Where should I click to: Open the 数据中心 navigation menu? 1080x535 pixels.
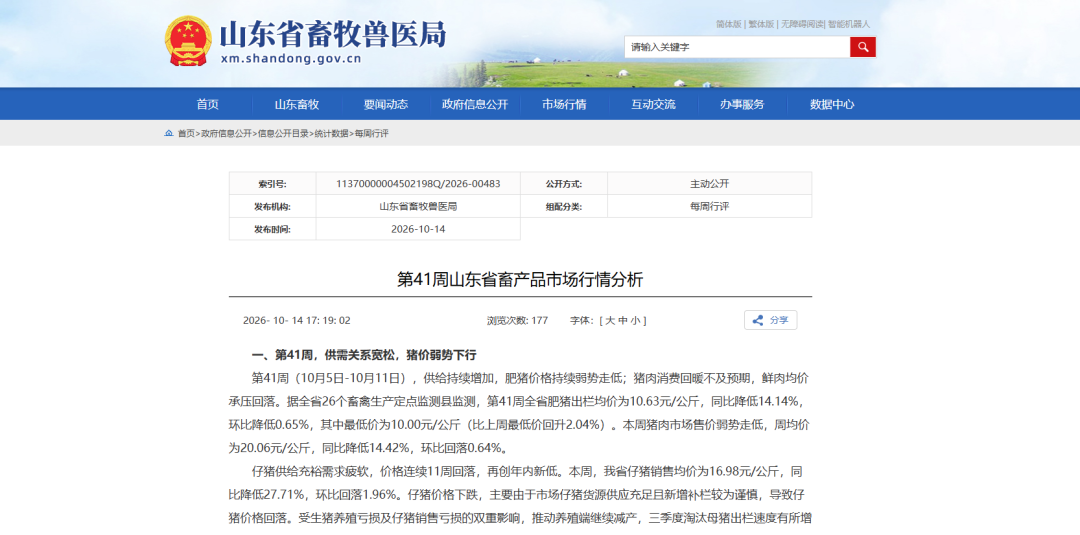[x=832, y=105]
